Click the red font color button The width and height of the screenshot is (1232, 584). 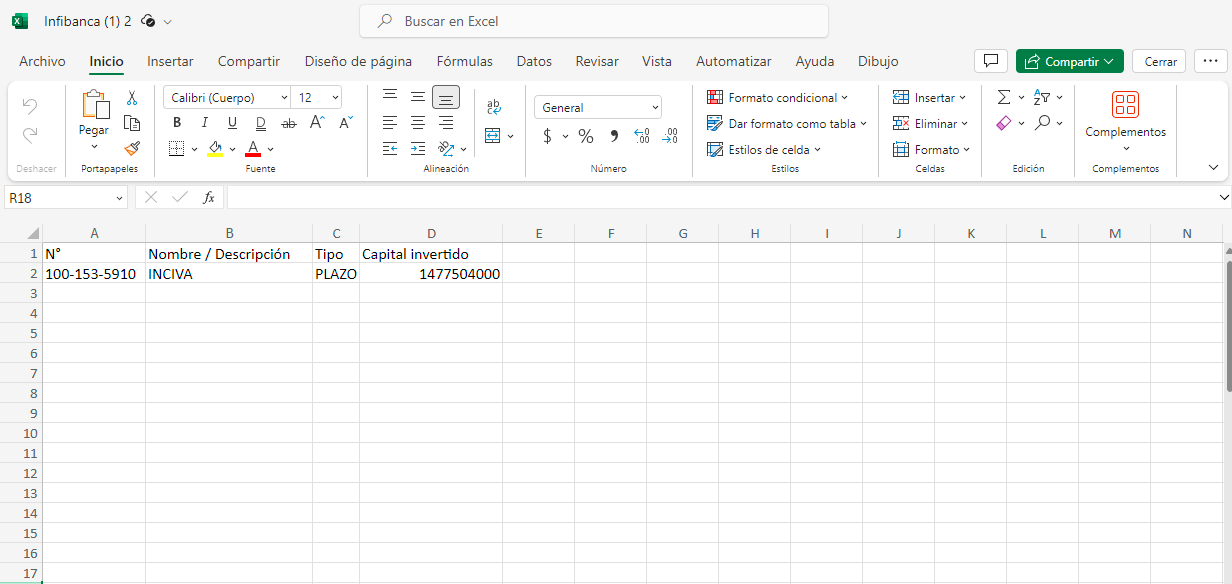point(253,149)
